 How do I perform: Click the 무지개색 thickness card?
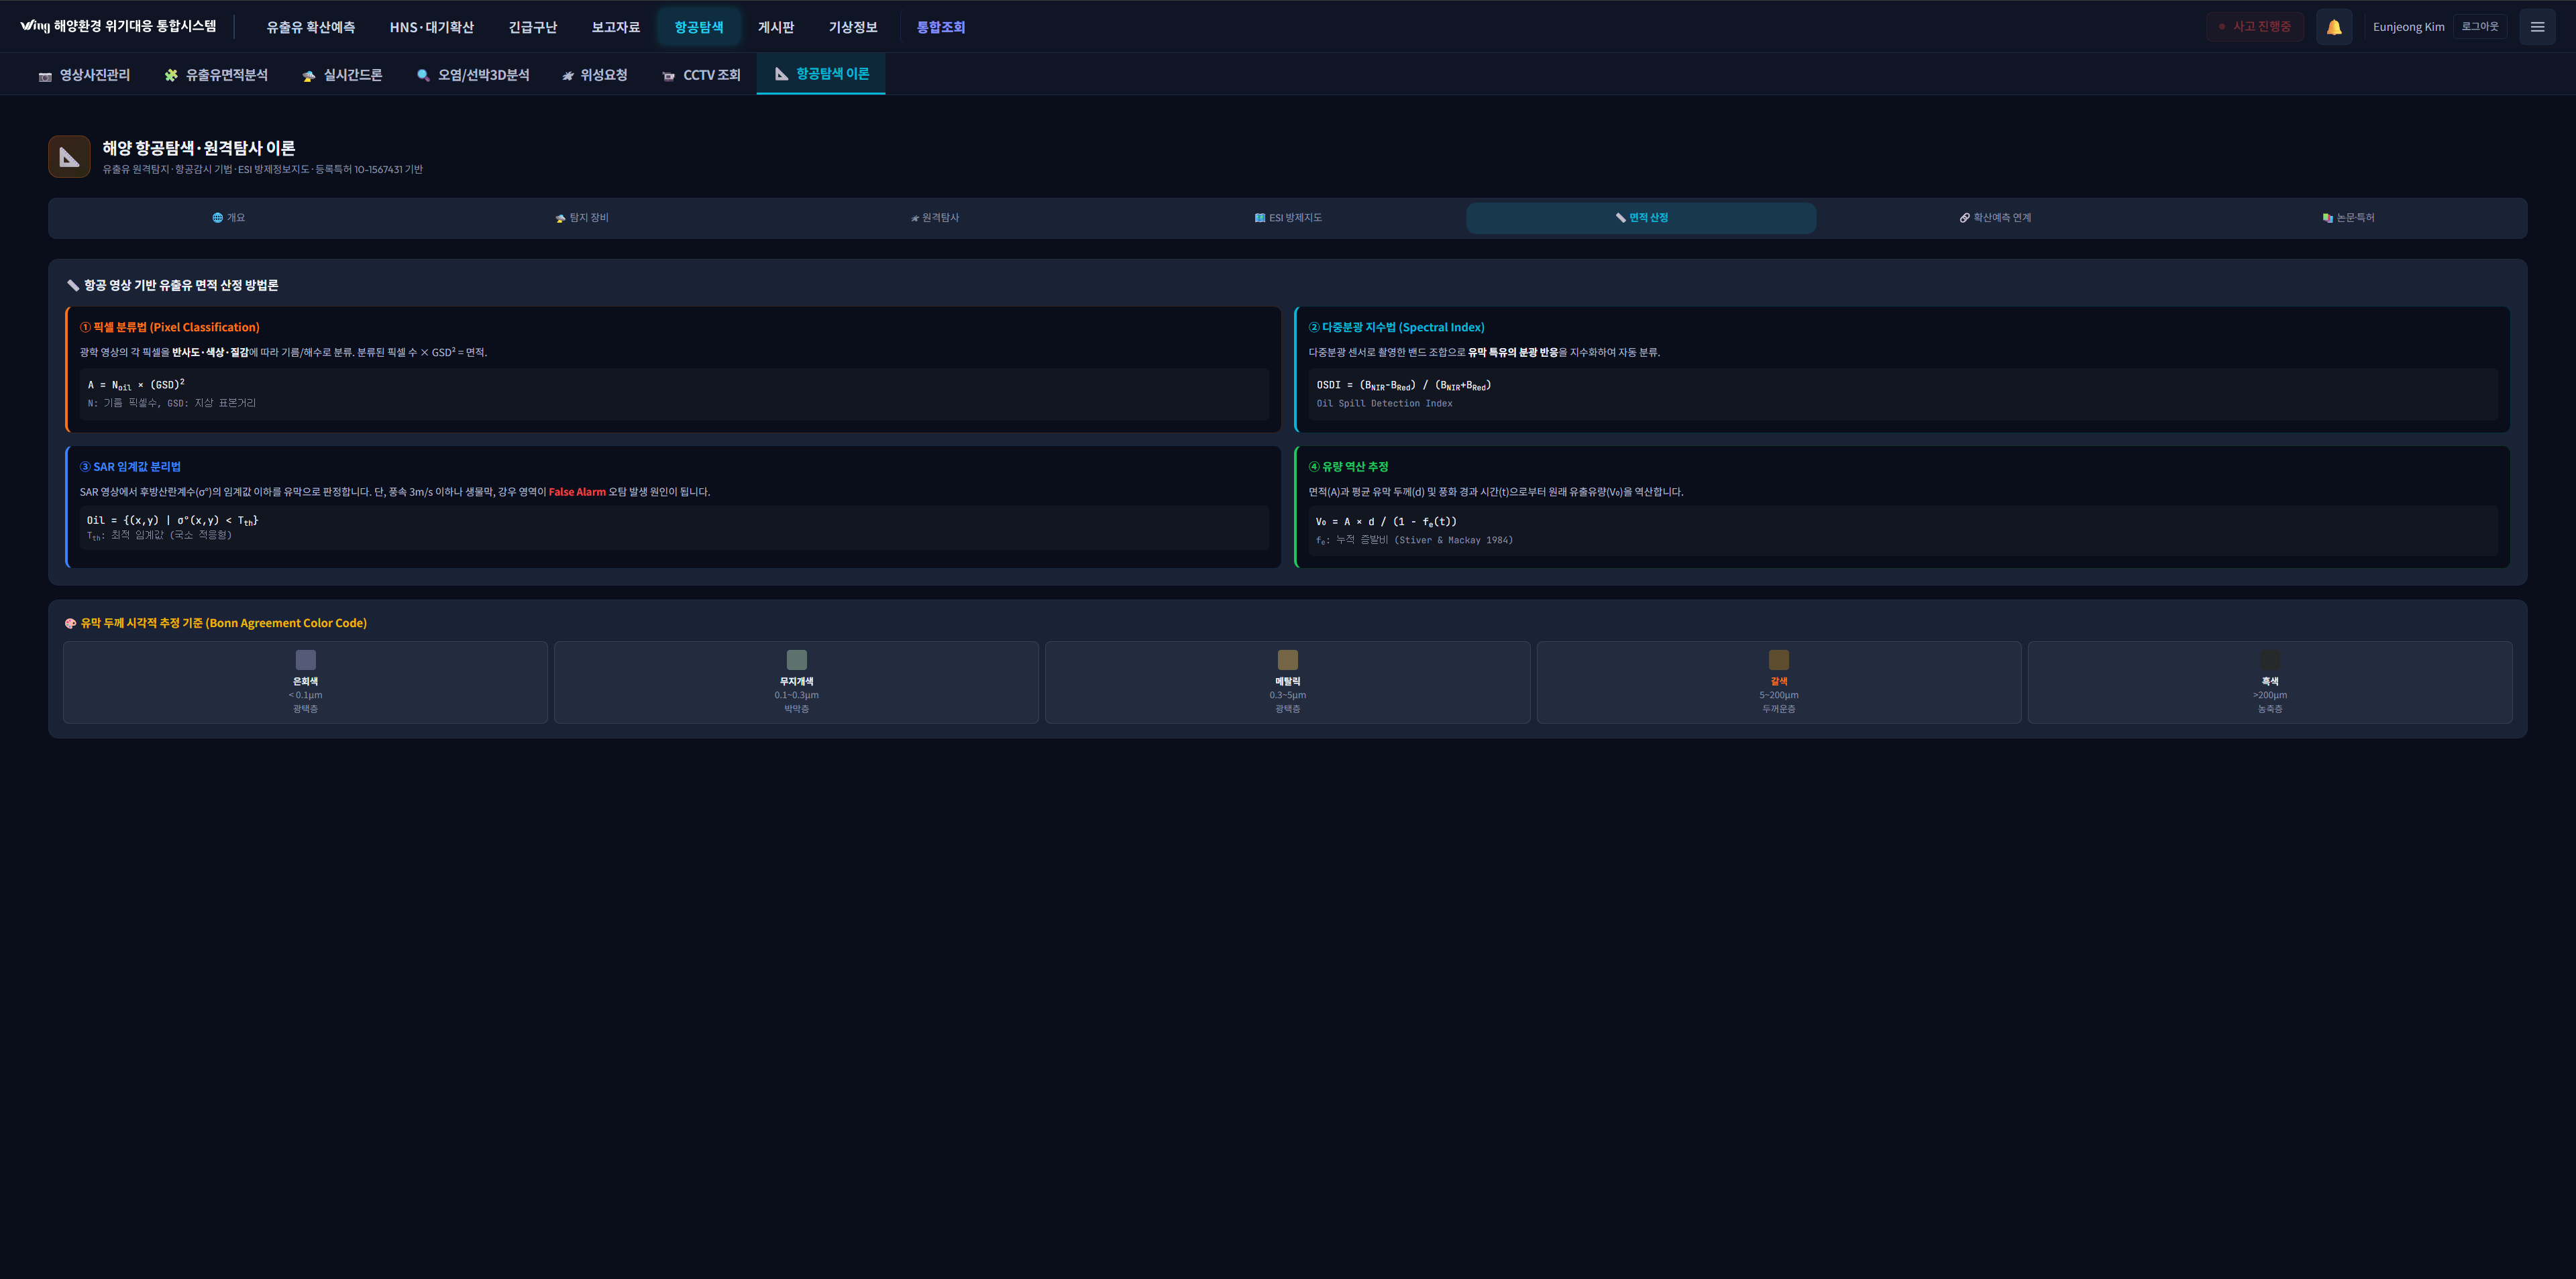[x=796, y=683]
